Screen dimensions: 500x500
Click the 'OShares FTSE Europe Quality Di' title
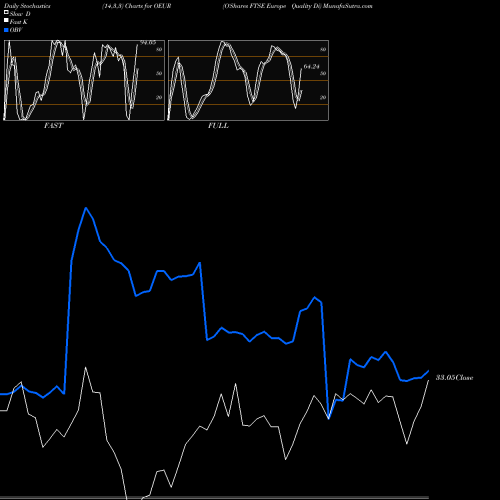click(272, 6)
